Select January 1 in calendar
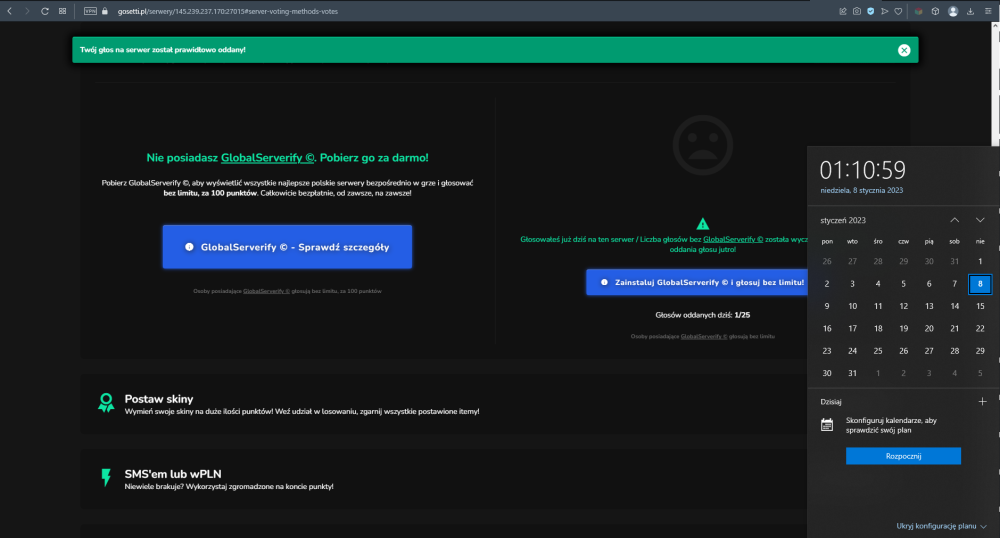 click(x=980, y=261)
